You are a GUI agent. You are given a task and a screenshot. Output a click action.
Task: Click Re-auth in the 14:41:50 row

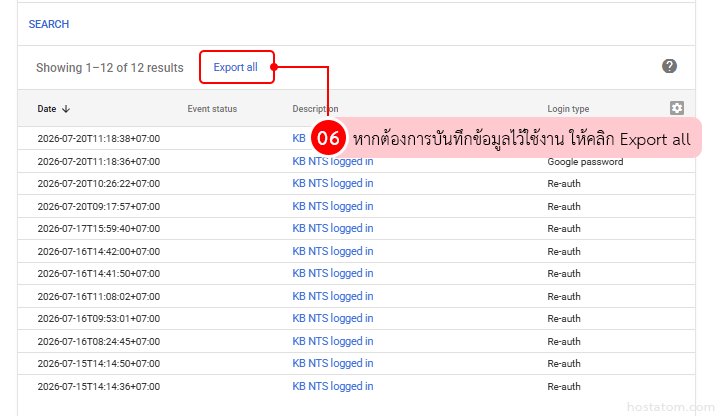click(564, 274)
